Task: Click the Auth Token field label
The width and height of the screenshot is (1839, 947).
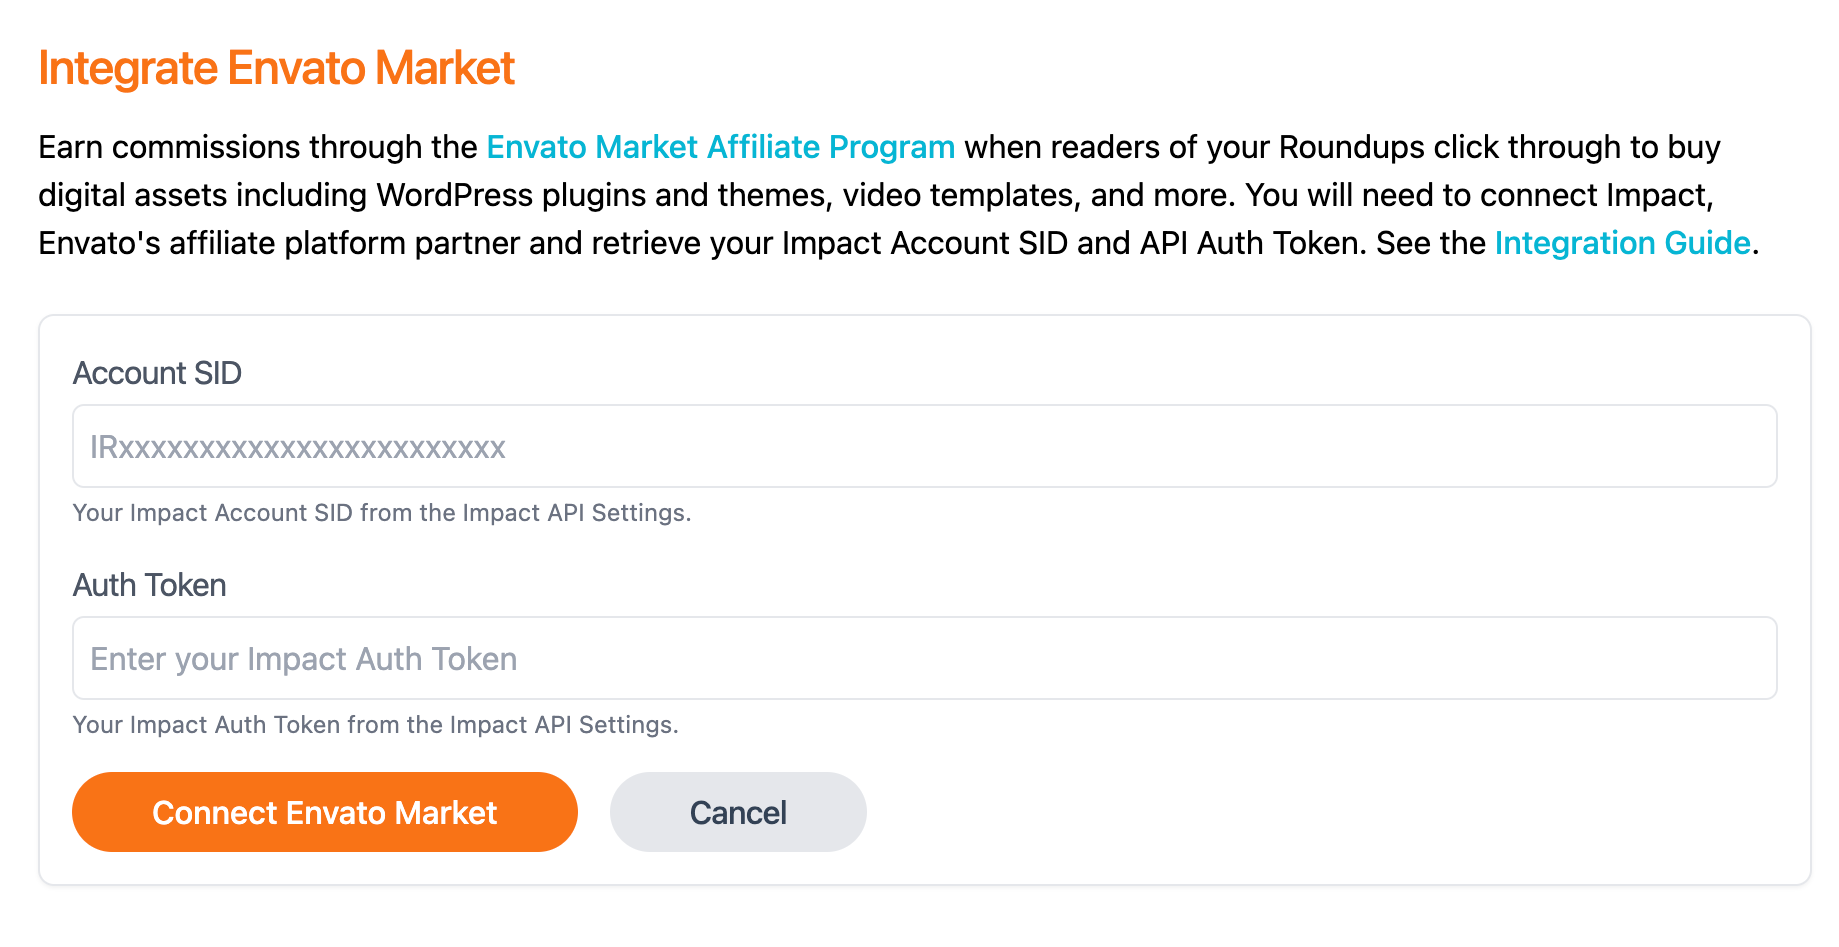Action: pos(148,585)
